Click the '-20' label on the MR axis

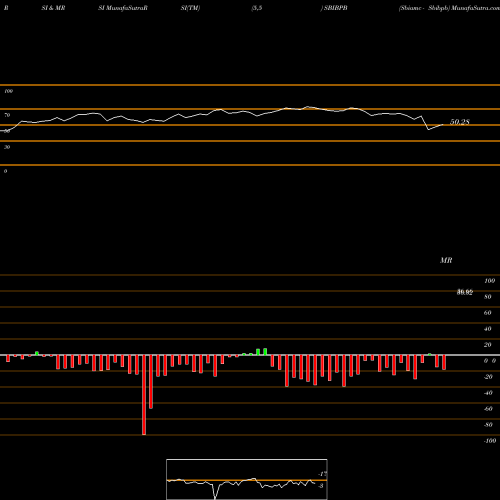(488, 377)
